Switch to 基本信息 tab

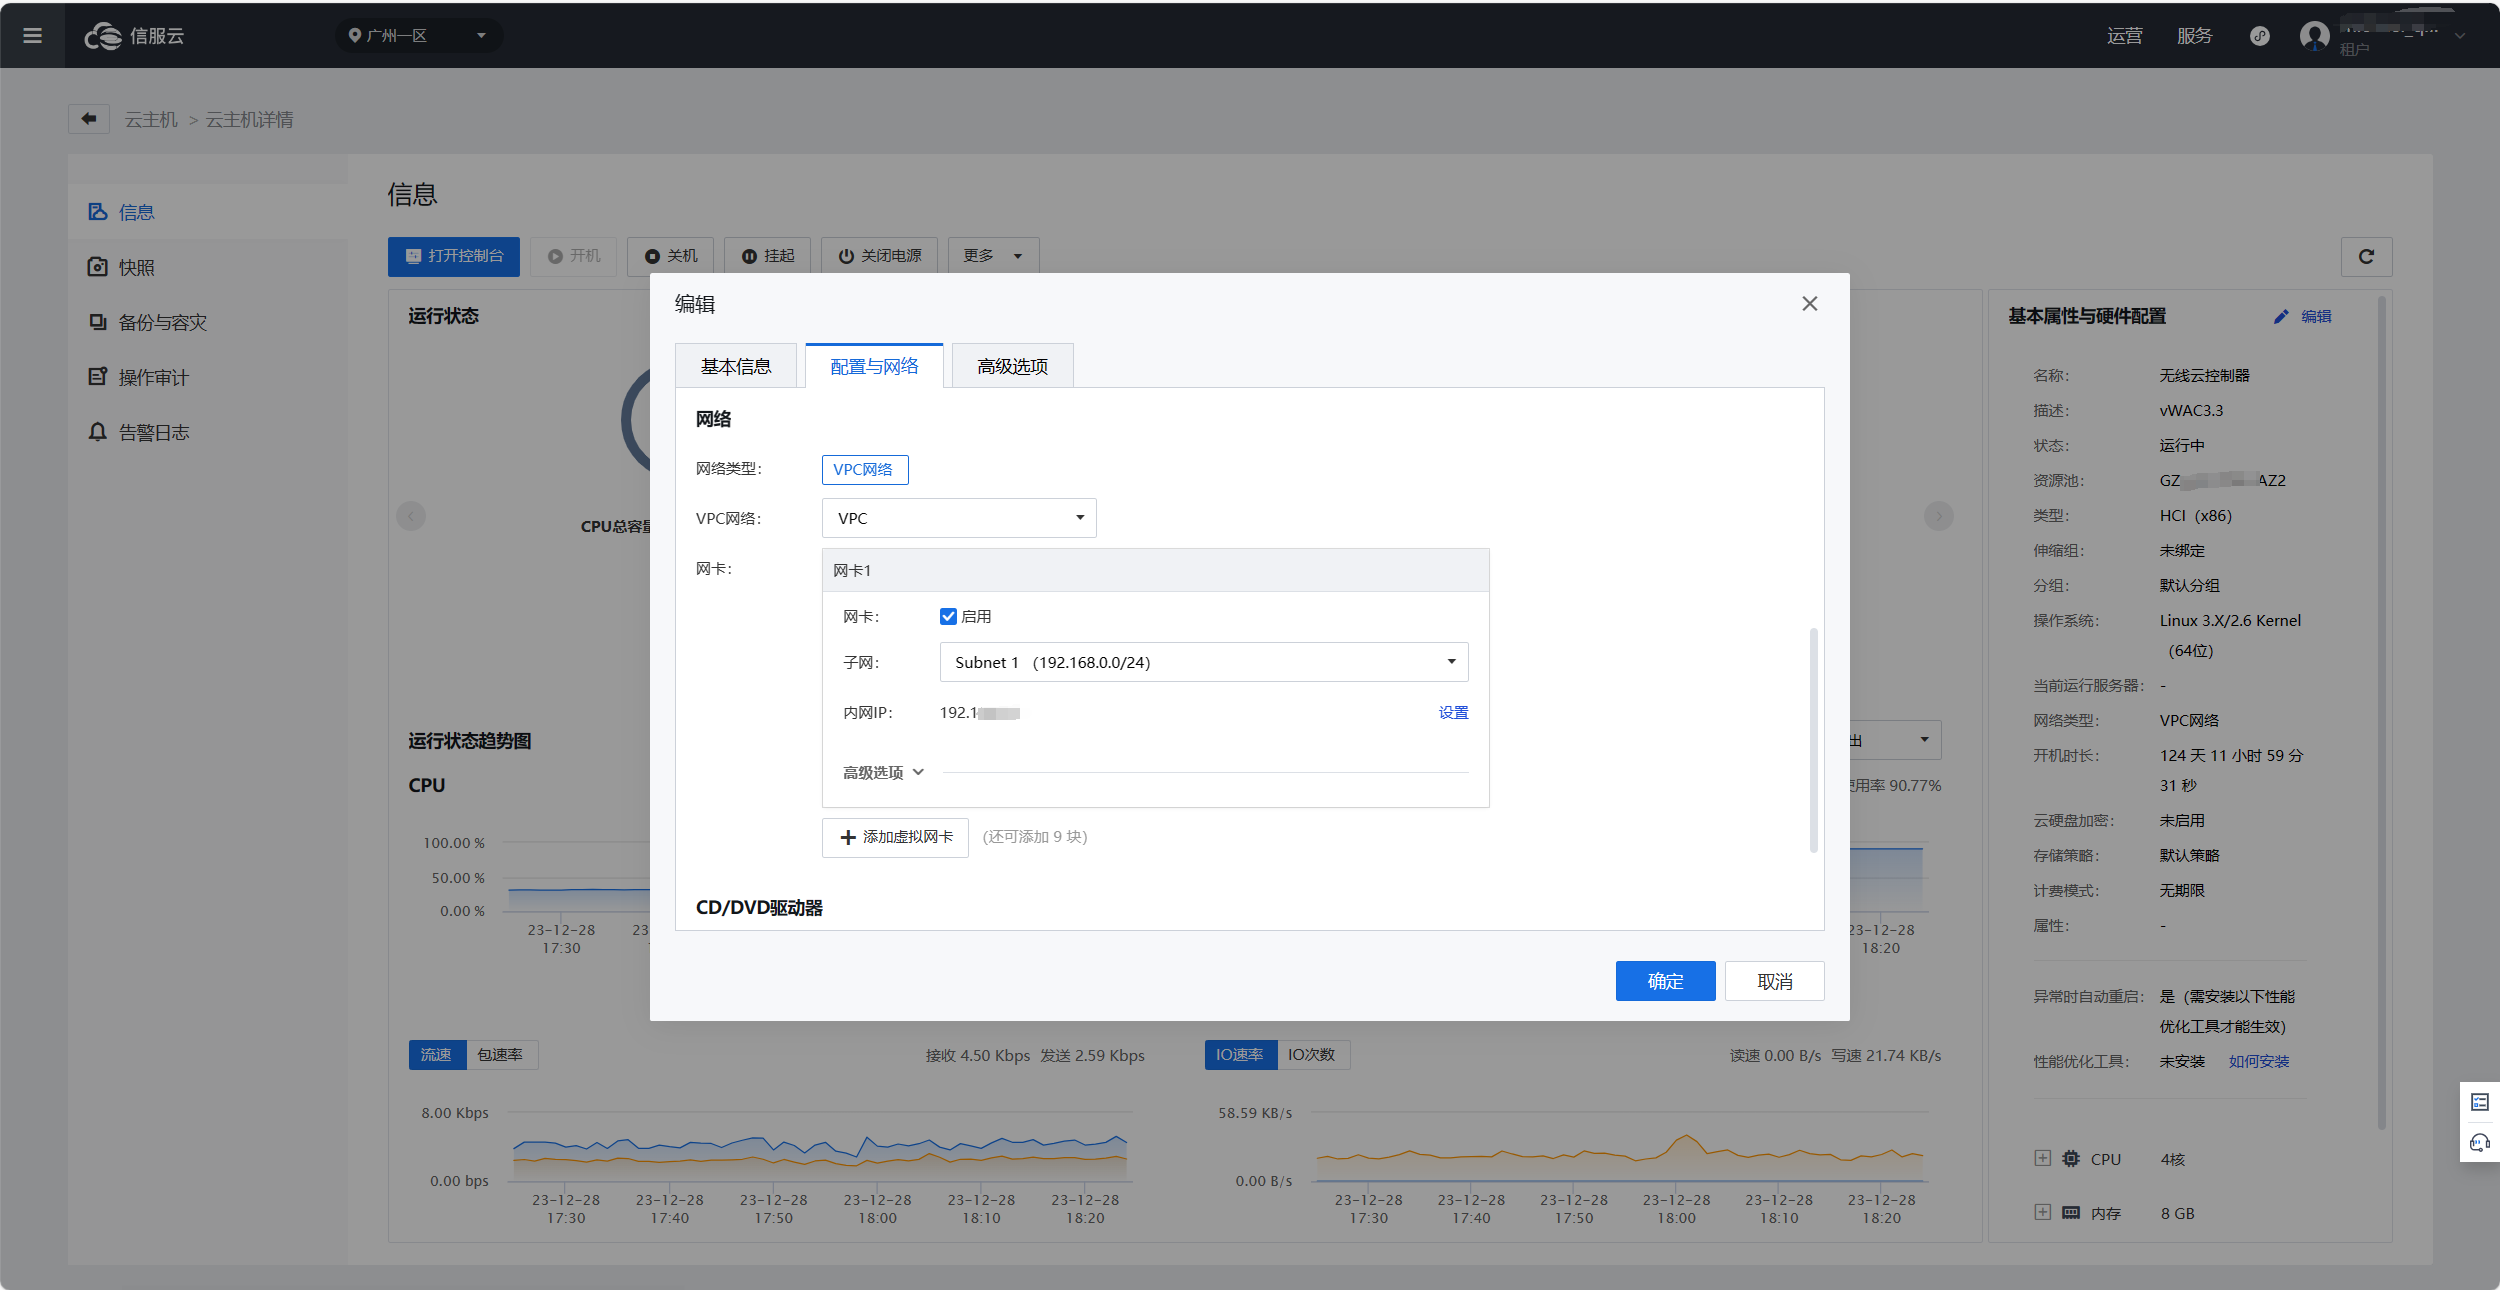[736, 366]
